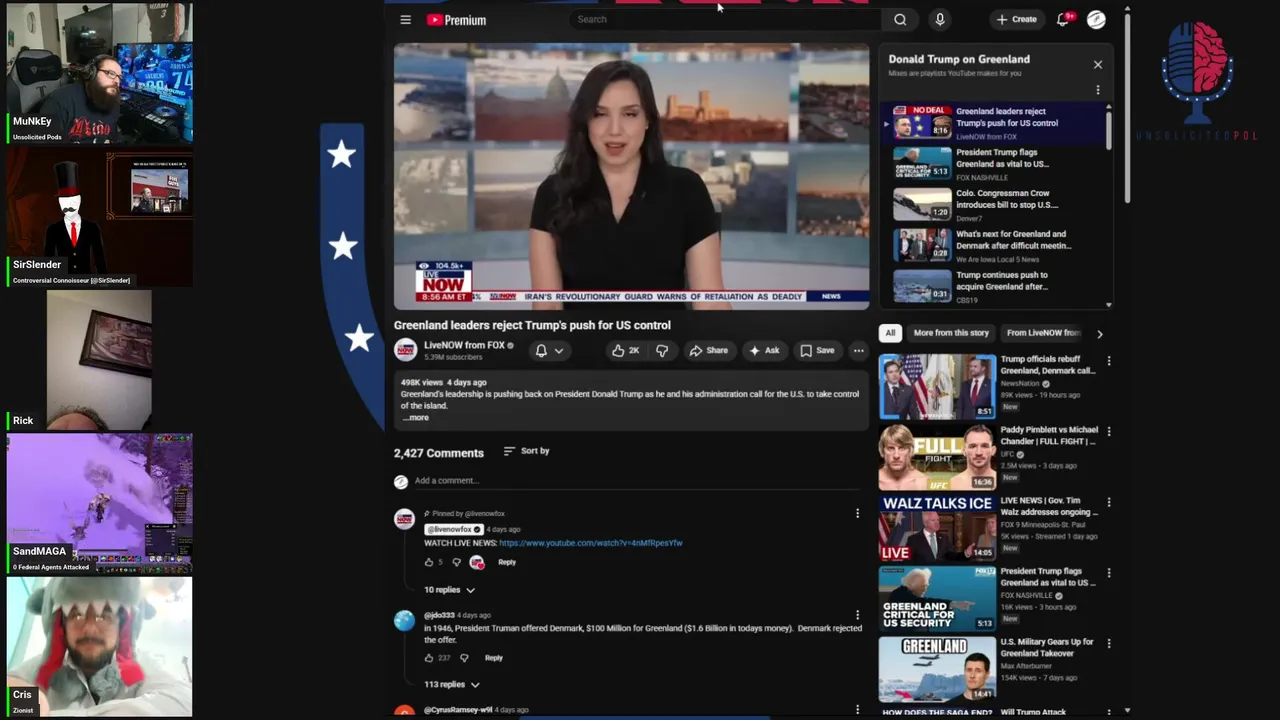Type in the YouTube search field
The width and height of the screenshot is (1280, 720).
(726, 19)
